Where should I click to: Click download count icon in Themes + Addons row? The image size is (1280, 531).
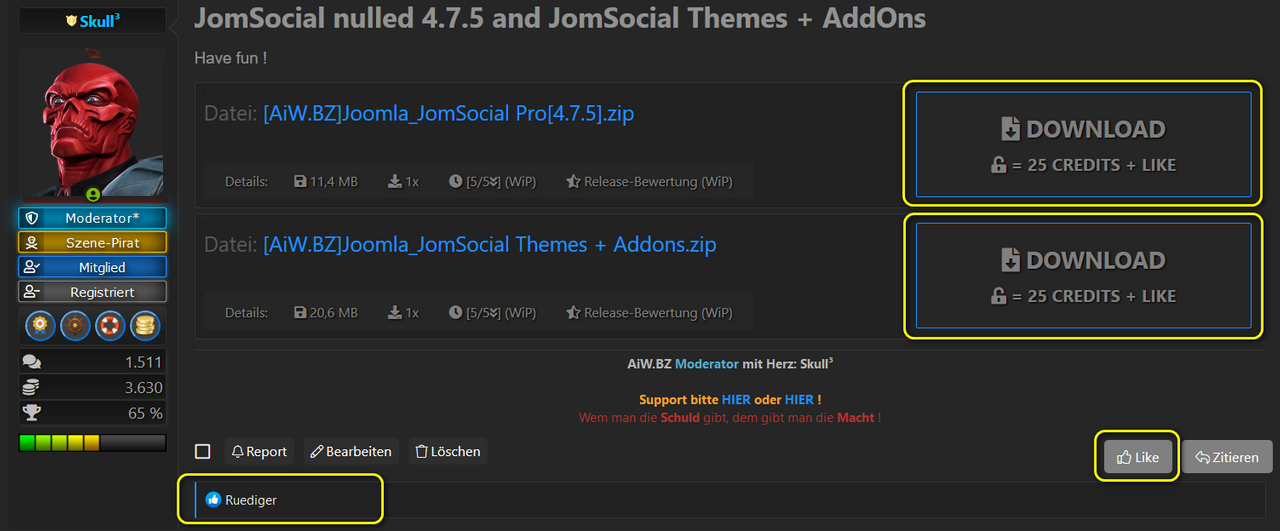click(x=395, y=313)
